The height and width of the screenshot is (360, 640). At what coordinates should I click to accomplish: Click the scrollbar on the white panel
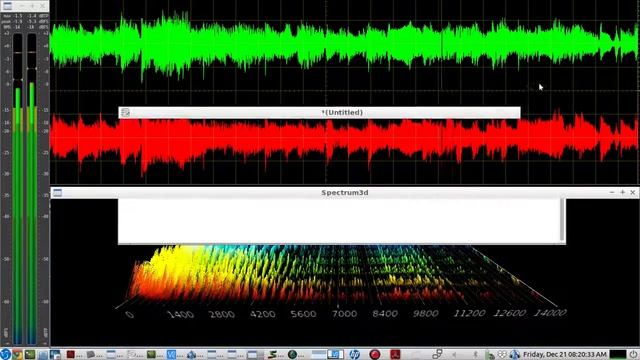[x=562, y=220]
